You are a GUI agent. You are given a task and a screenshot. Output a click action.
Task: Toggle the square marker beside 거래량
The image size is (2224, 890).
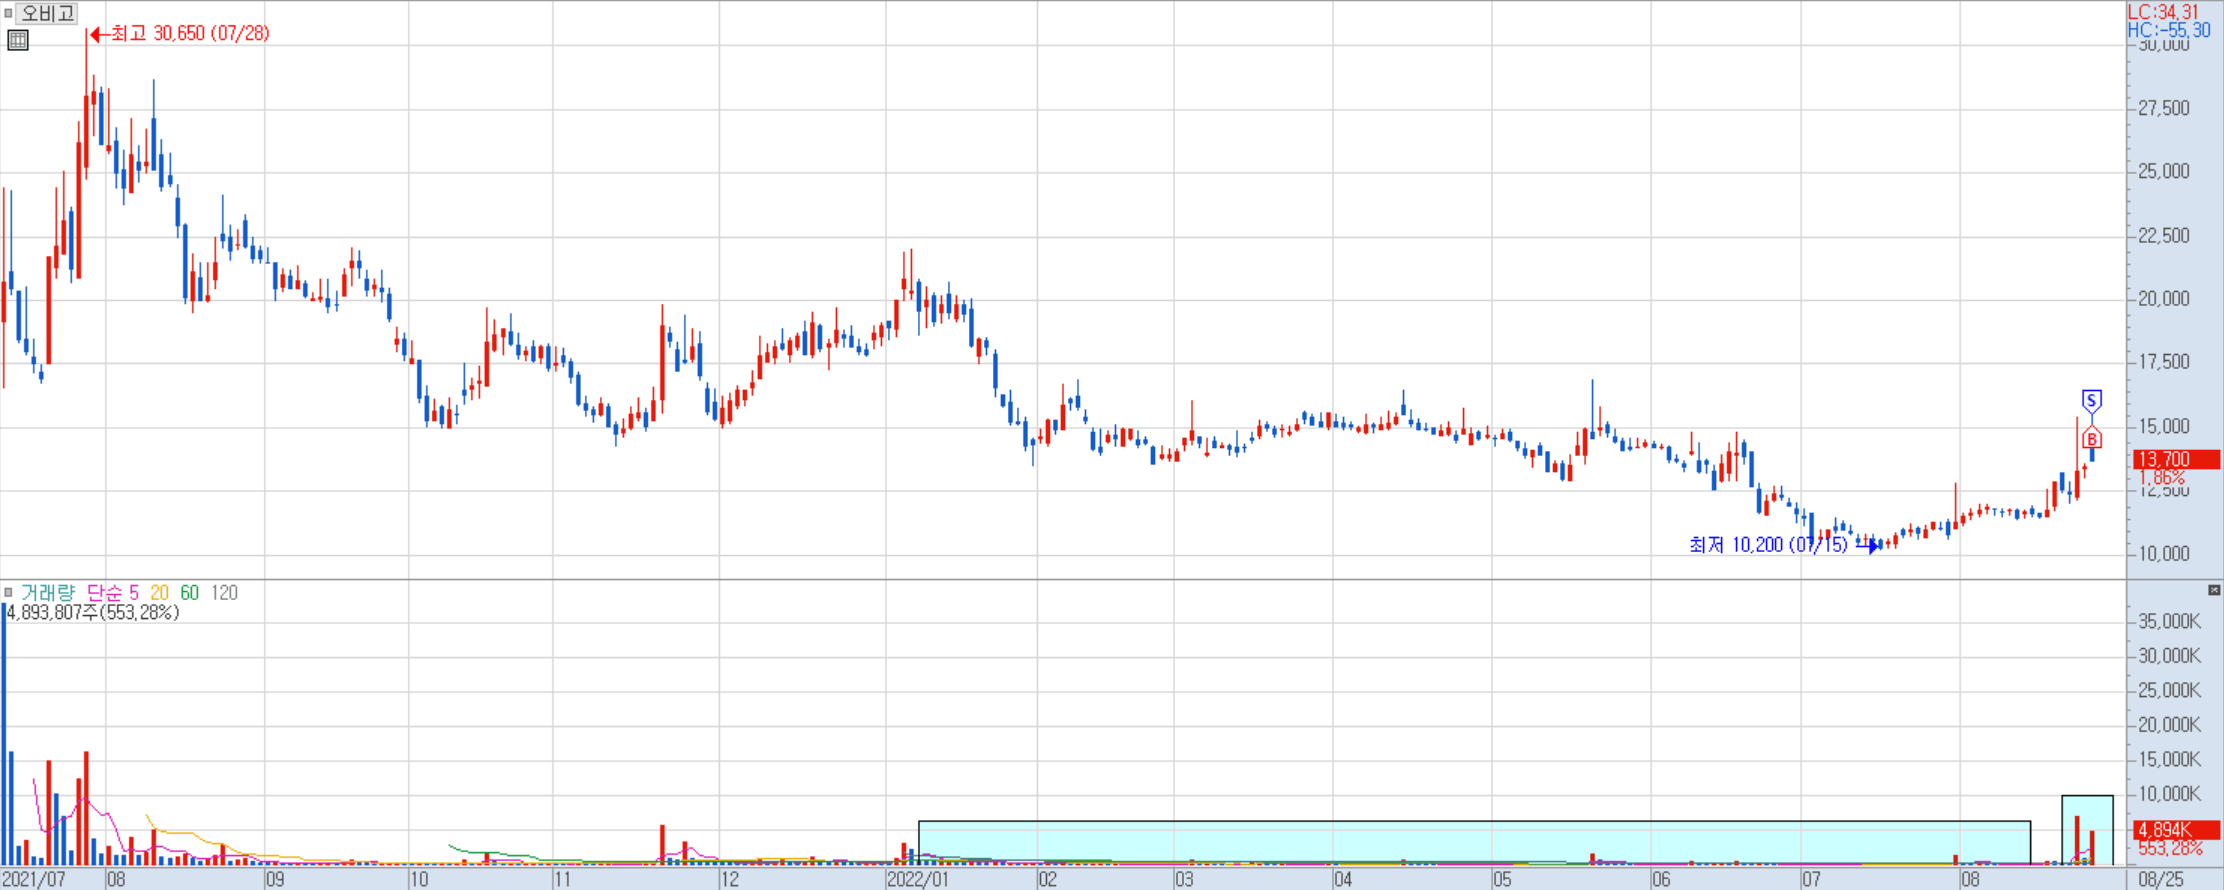pos(8,592)
